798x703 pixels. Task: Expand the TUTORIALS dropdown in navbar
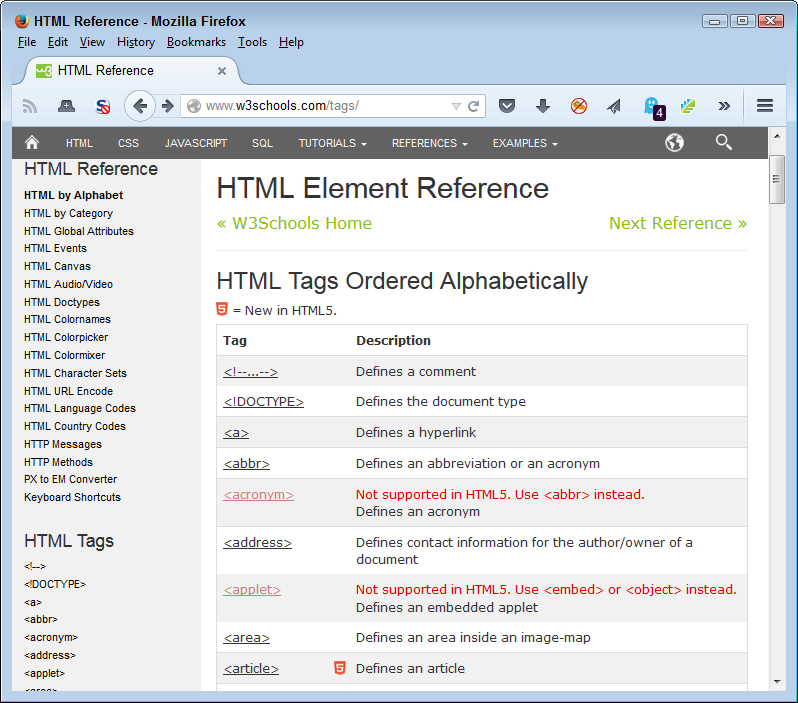tap(332, 143)
